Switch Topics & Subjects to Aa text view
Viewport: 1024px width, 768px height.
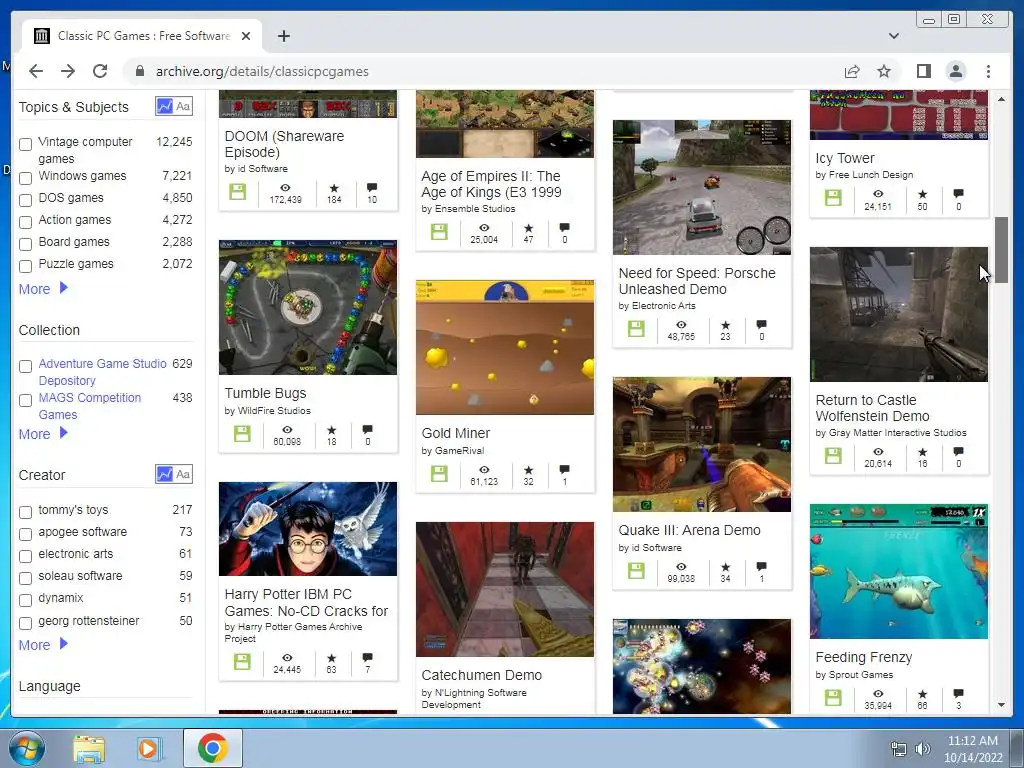point(184,106)
